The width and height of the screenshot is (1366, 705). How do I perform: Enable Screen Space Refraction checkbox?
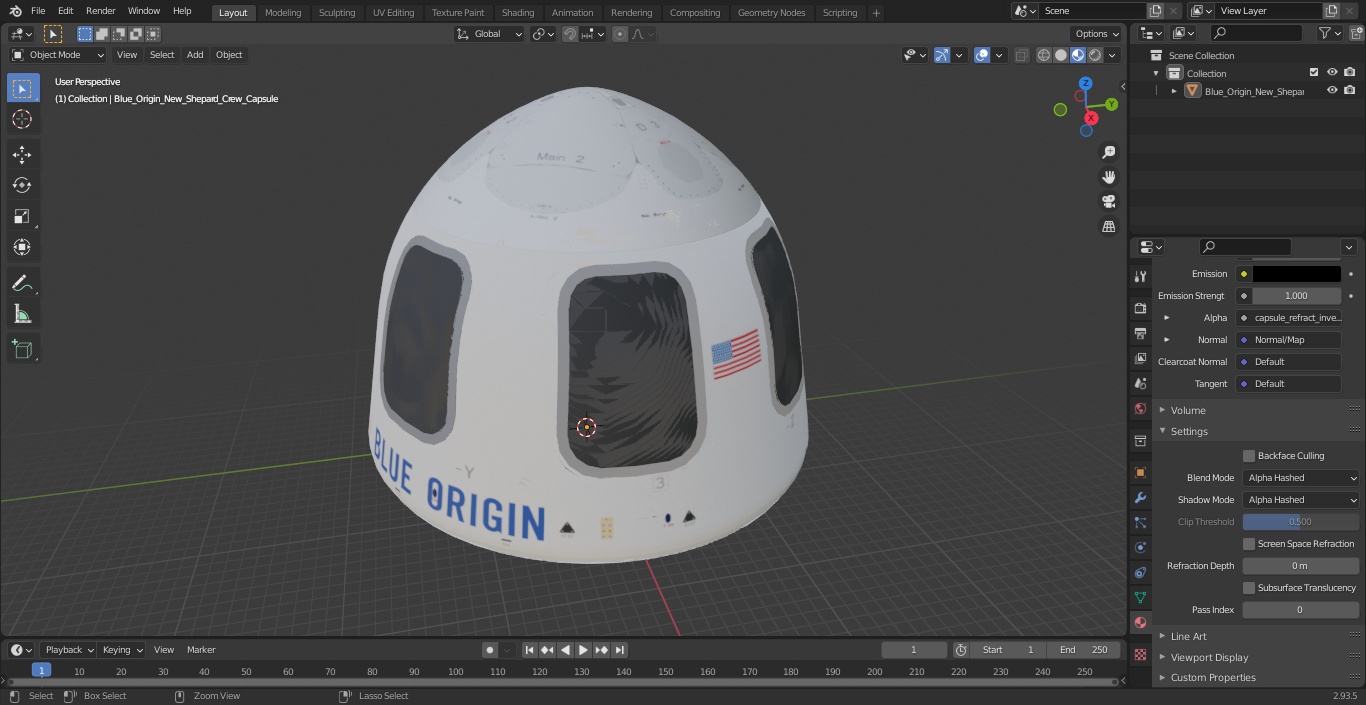click(x=1249, y=544)
